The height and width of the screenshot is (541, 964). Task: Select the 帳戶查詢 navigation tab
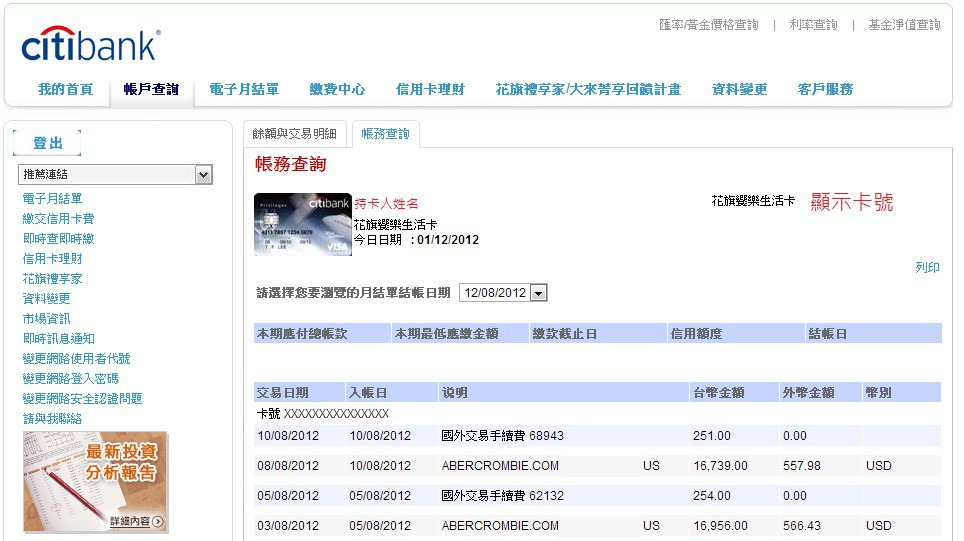tap(151, 89)
